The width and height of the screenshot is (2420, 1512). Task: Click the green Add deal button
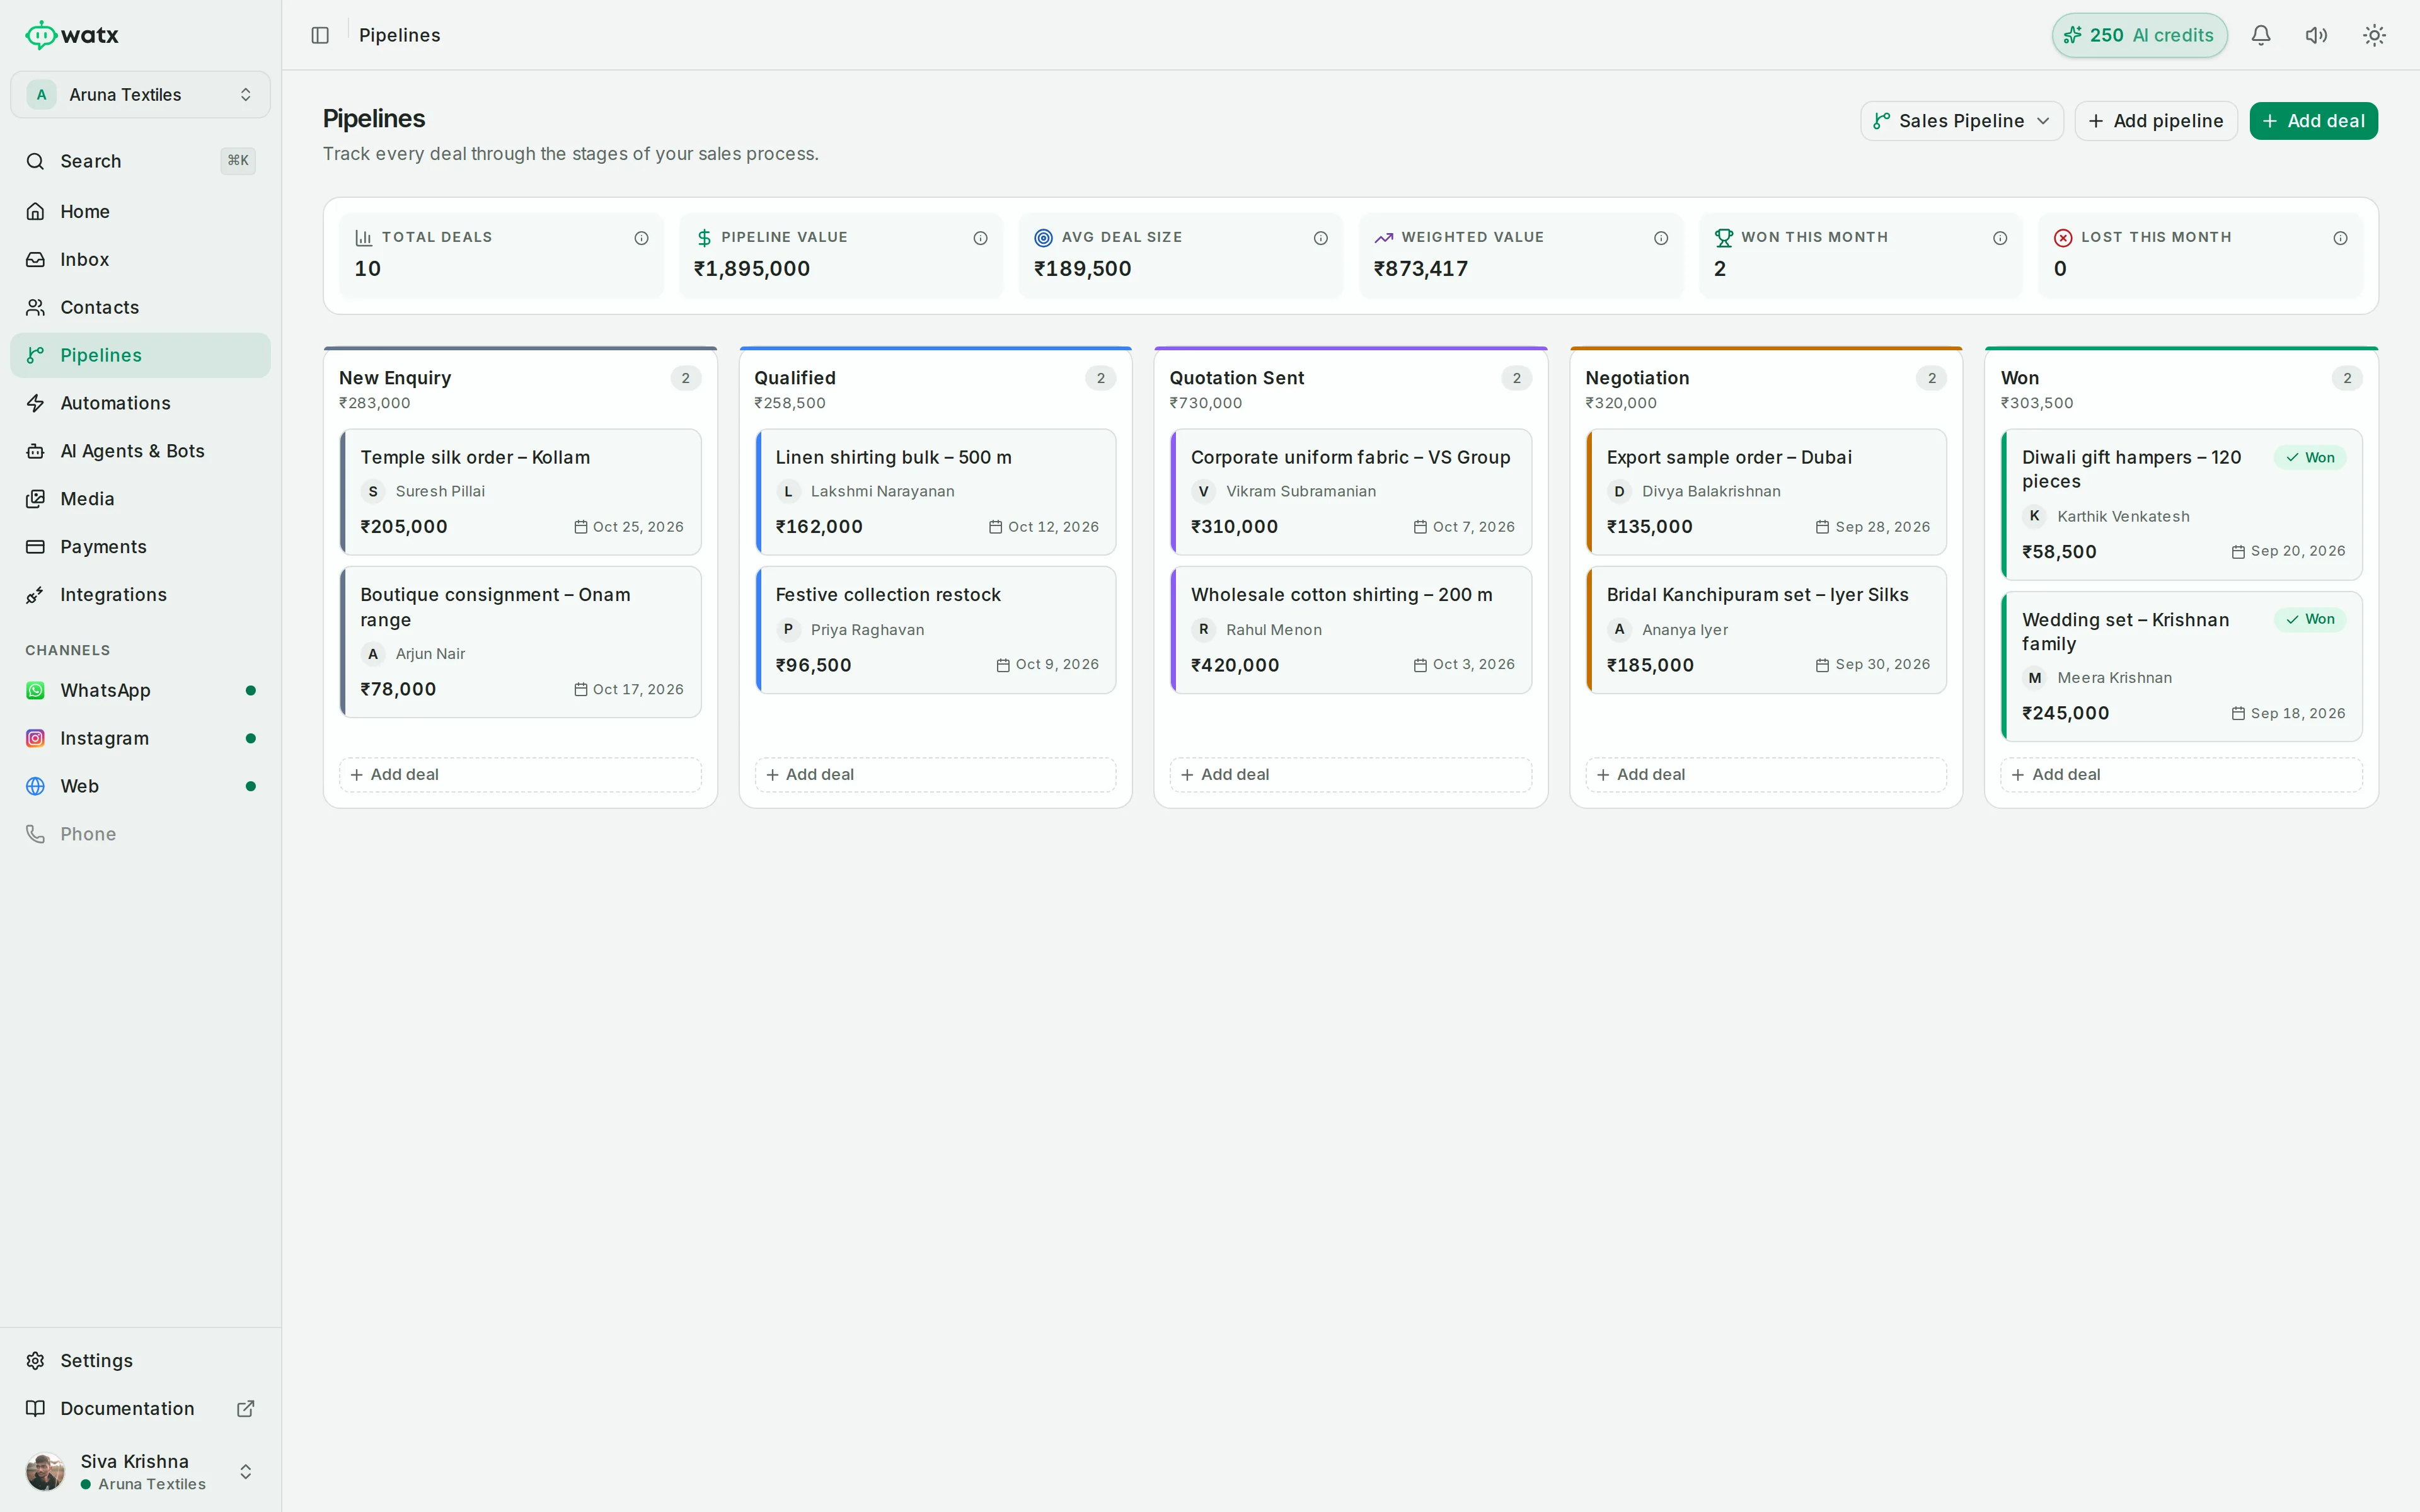tap(2313, 121)
